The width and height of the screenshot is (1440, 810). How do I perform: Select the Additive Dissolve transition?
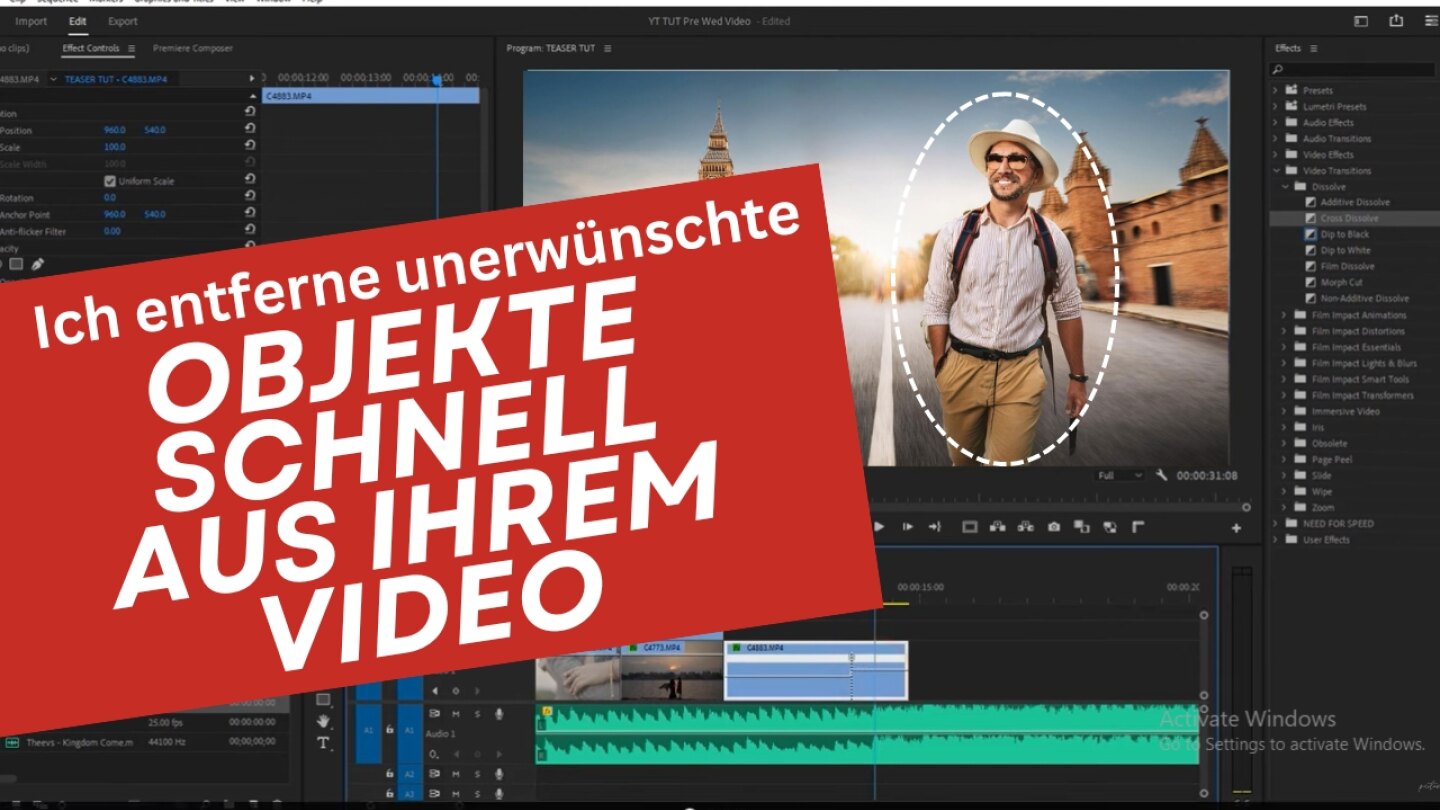[1355, 202]
